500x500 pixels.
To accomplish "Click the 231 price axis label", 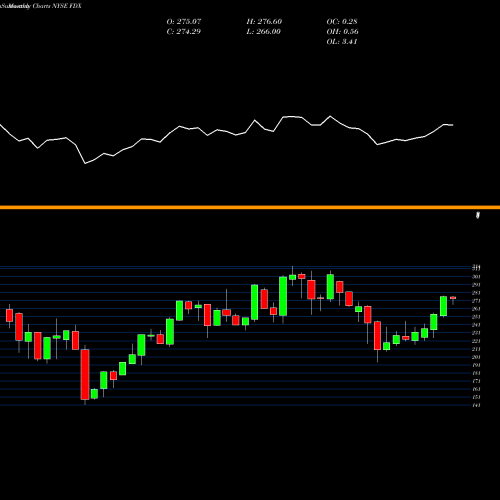I will click(476, 333).
